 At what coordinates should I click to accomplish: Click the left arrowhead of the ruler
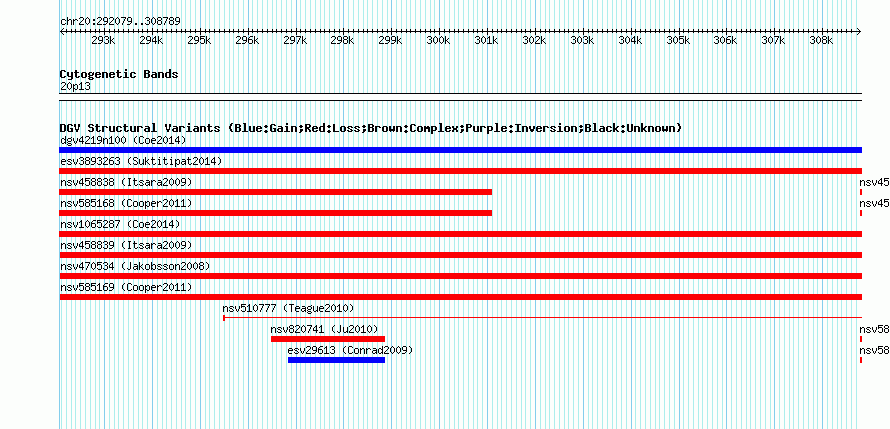(62, 31)
